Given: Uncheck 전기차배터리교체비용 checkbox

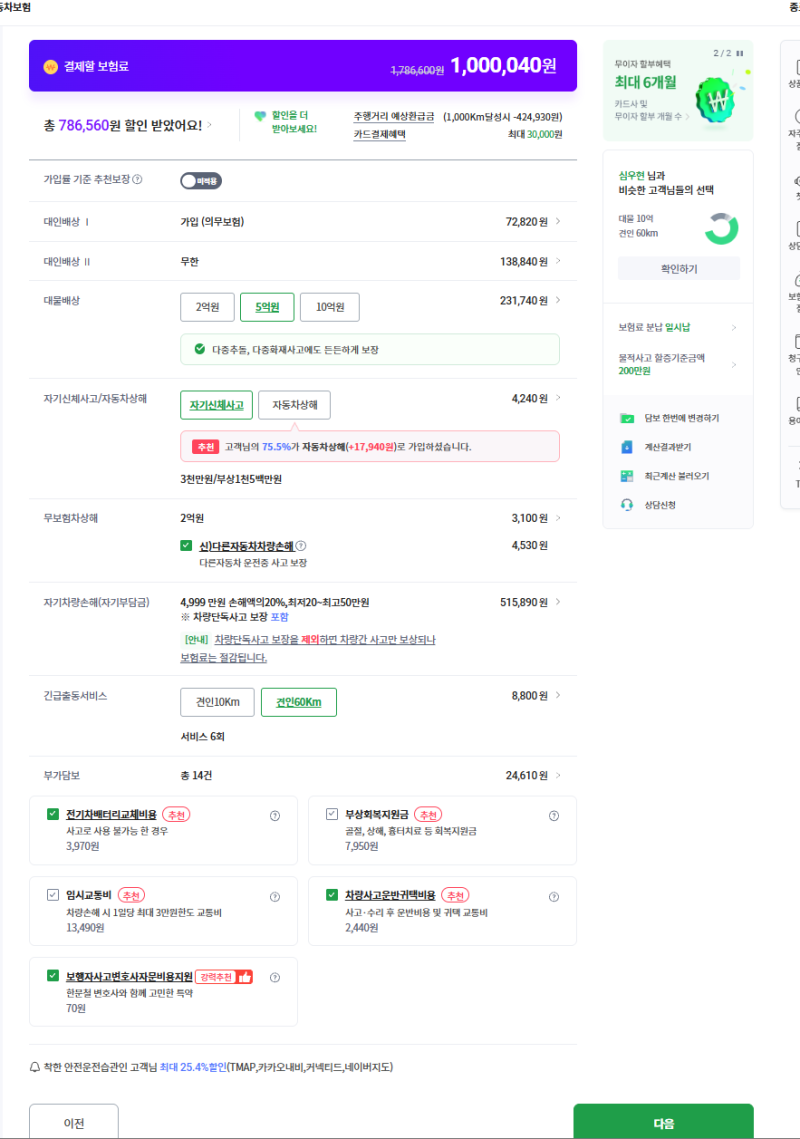Looking at the screenshot, I should [52, 814].
